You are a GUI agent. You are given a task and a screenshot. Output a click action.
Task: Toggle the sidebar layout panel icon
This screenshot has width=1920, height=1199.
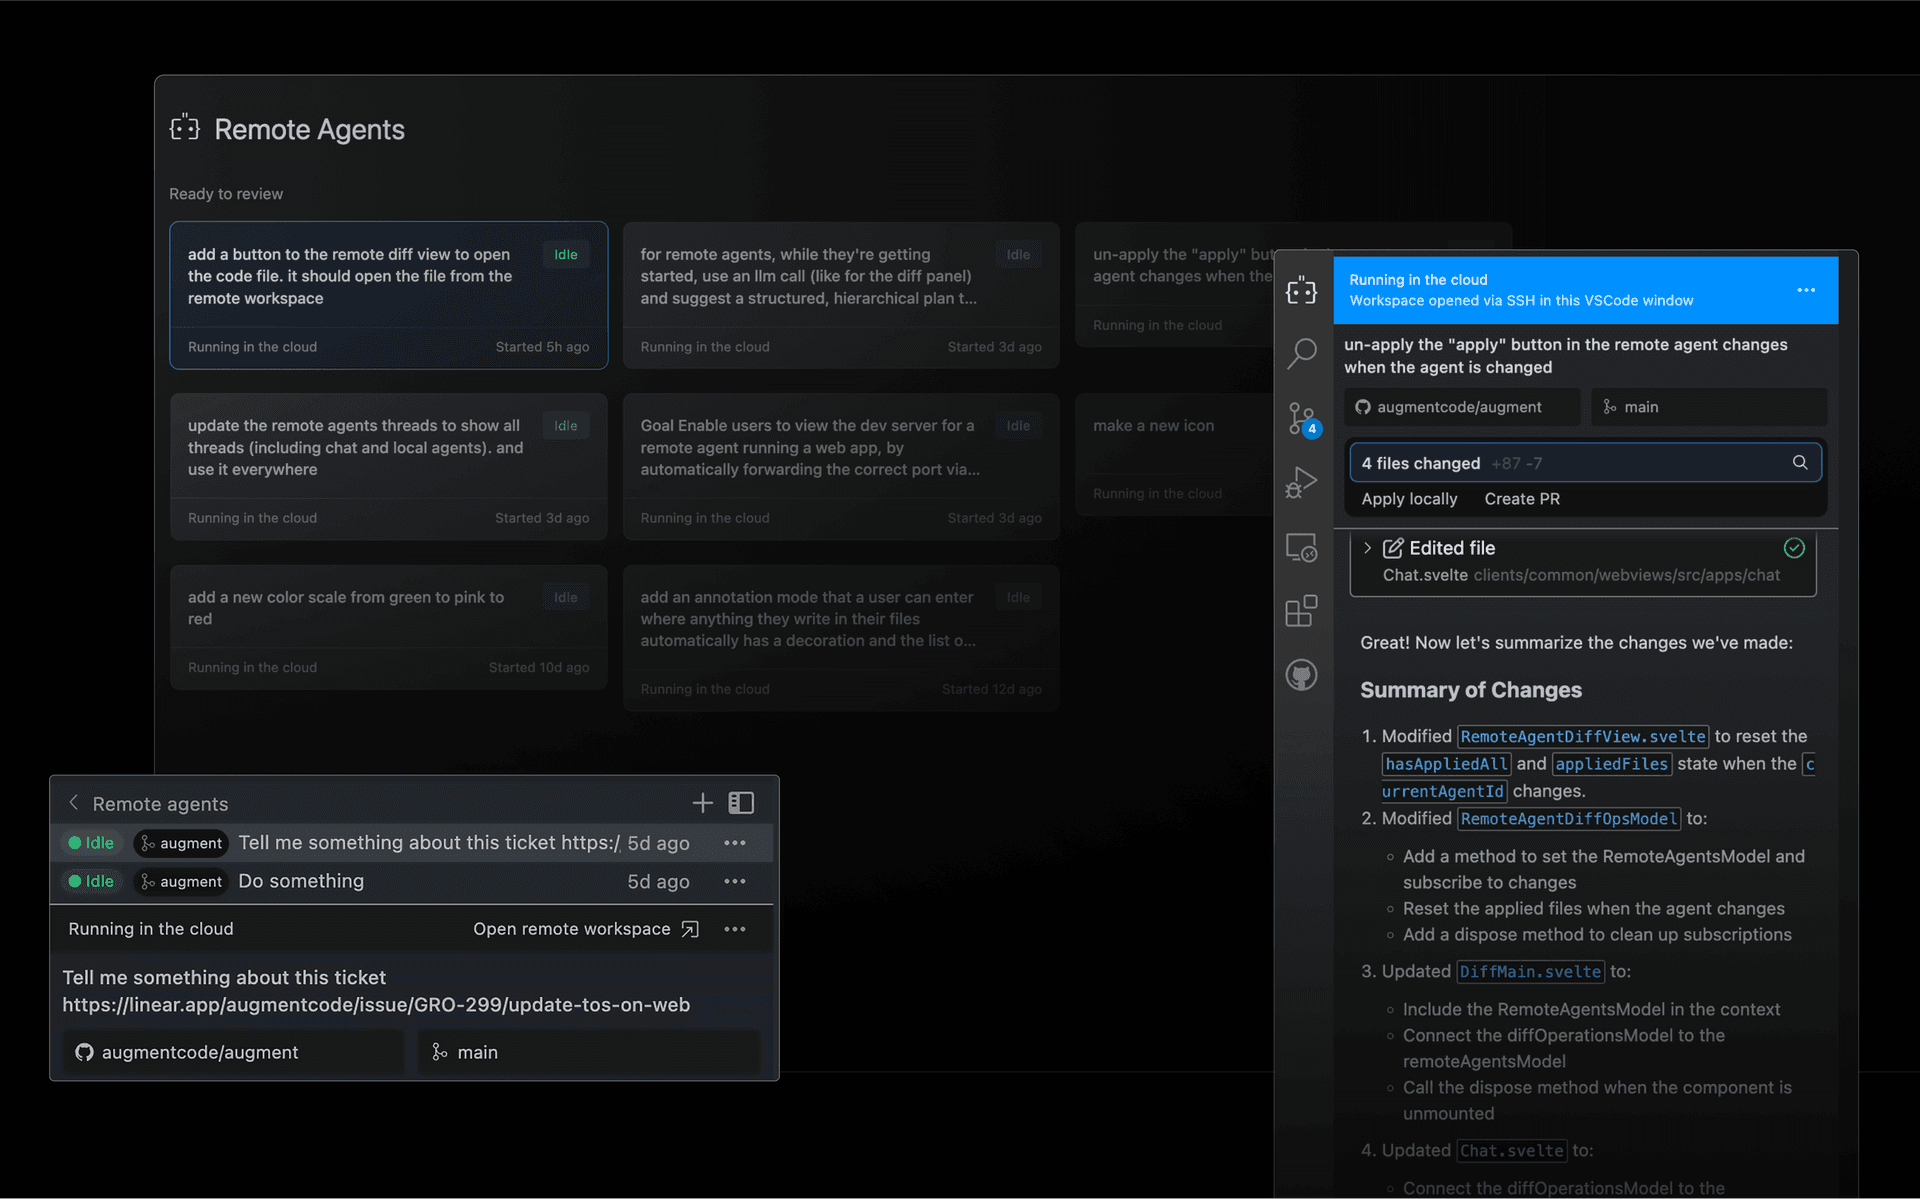click(x=741, y=803)
